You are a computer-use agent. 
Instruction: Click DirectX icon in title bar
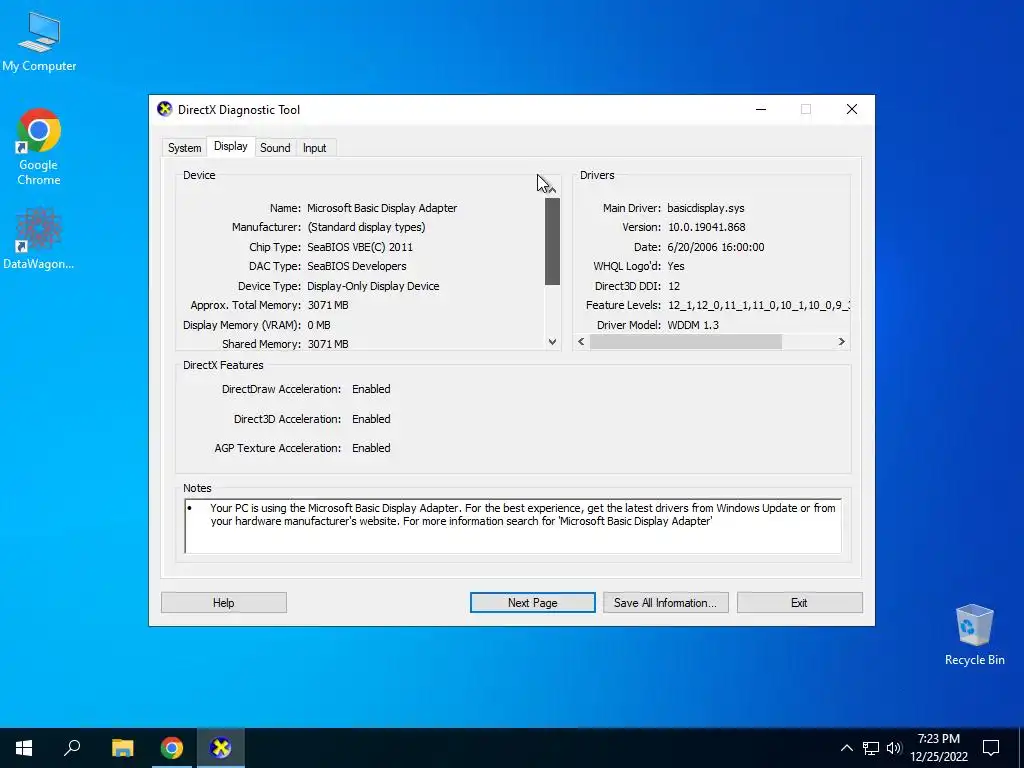point(165,109)
